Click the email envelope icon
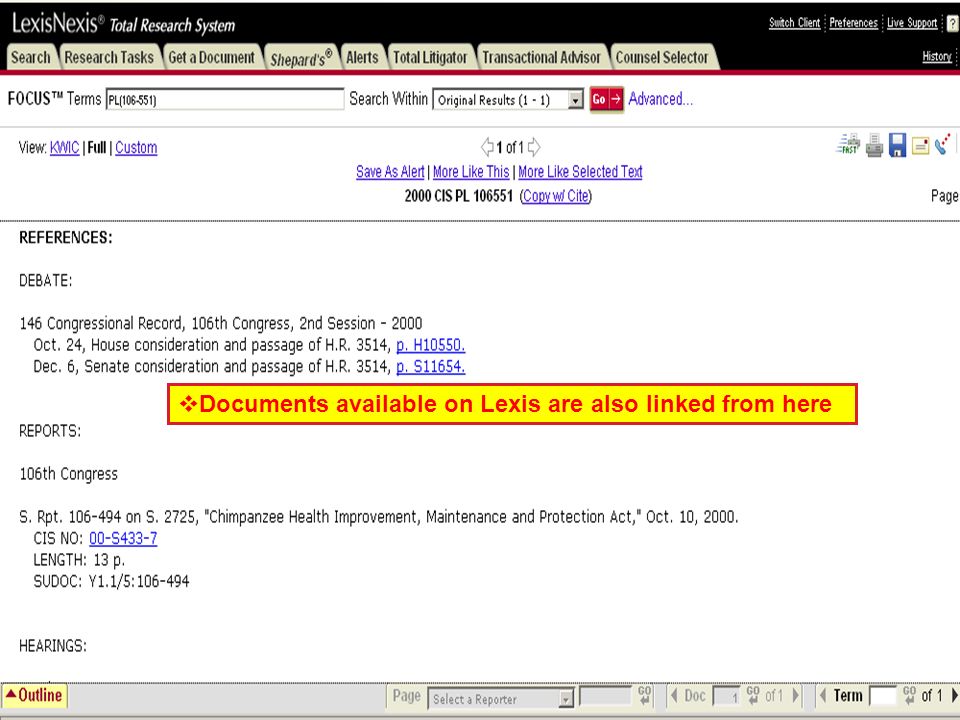960x720 pixels. tap(920, 146)
